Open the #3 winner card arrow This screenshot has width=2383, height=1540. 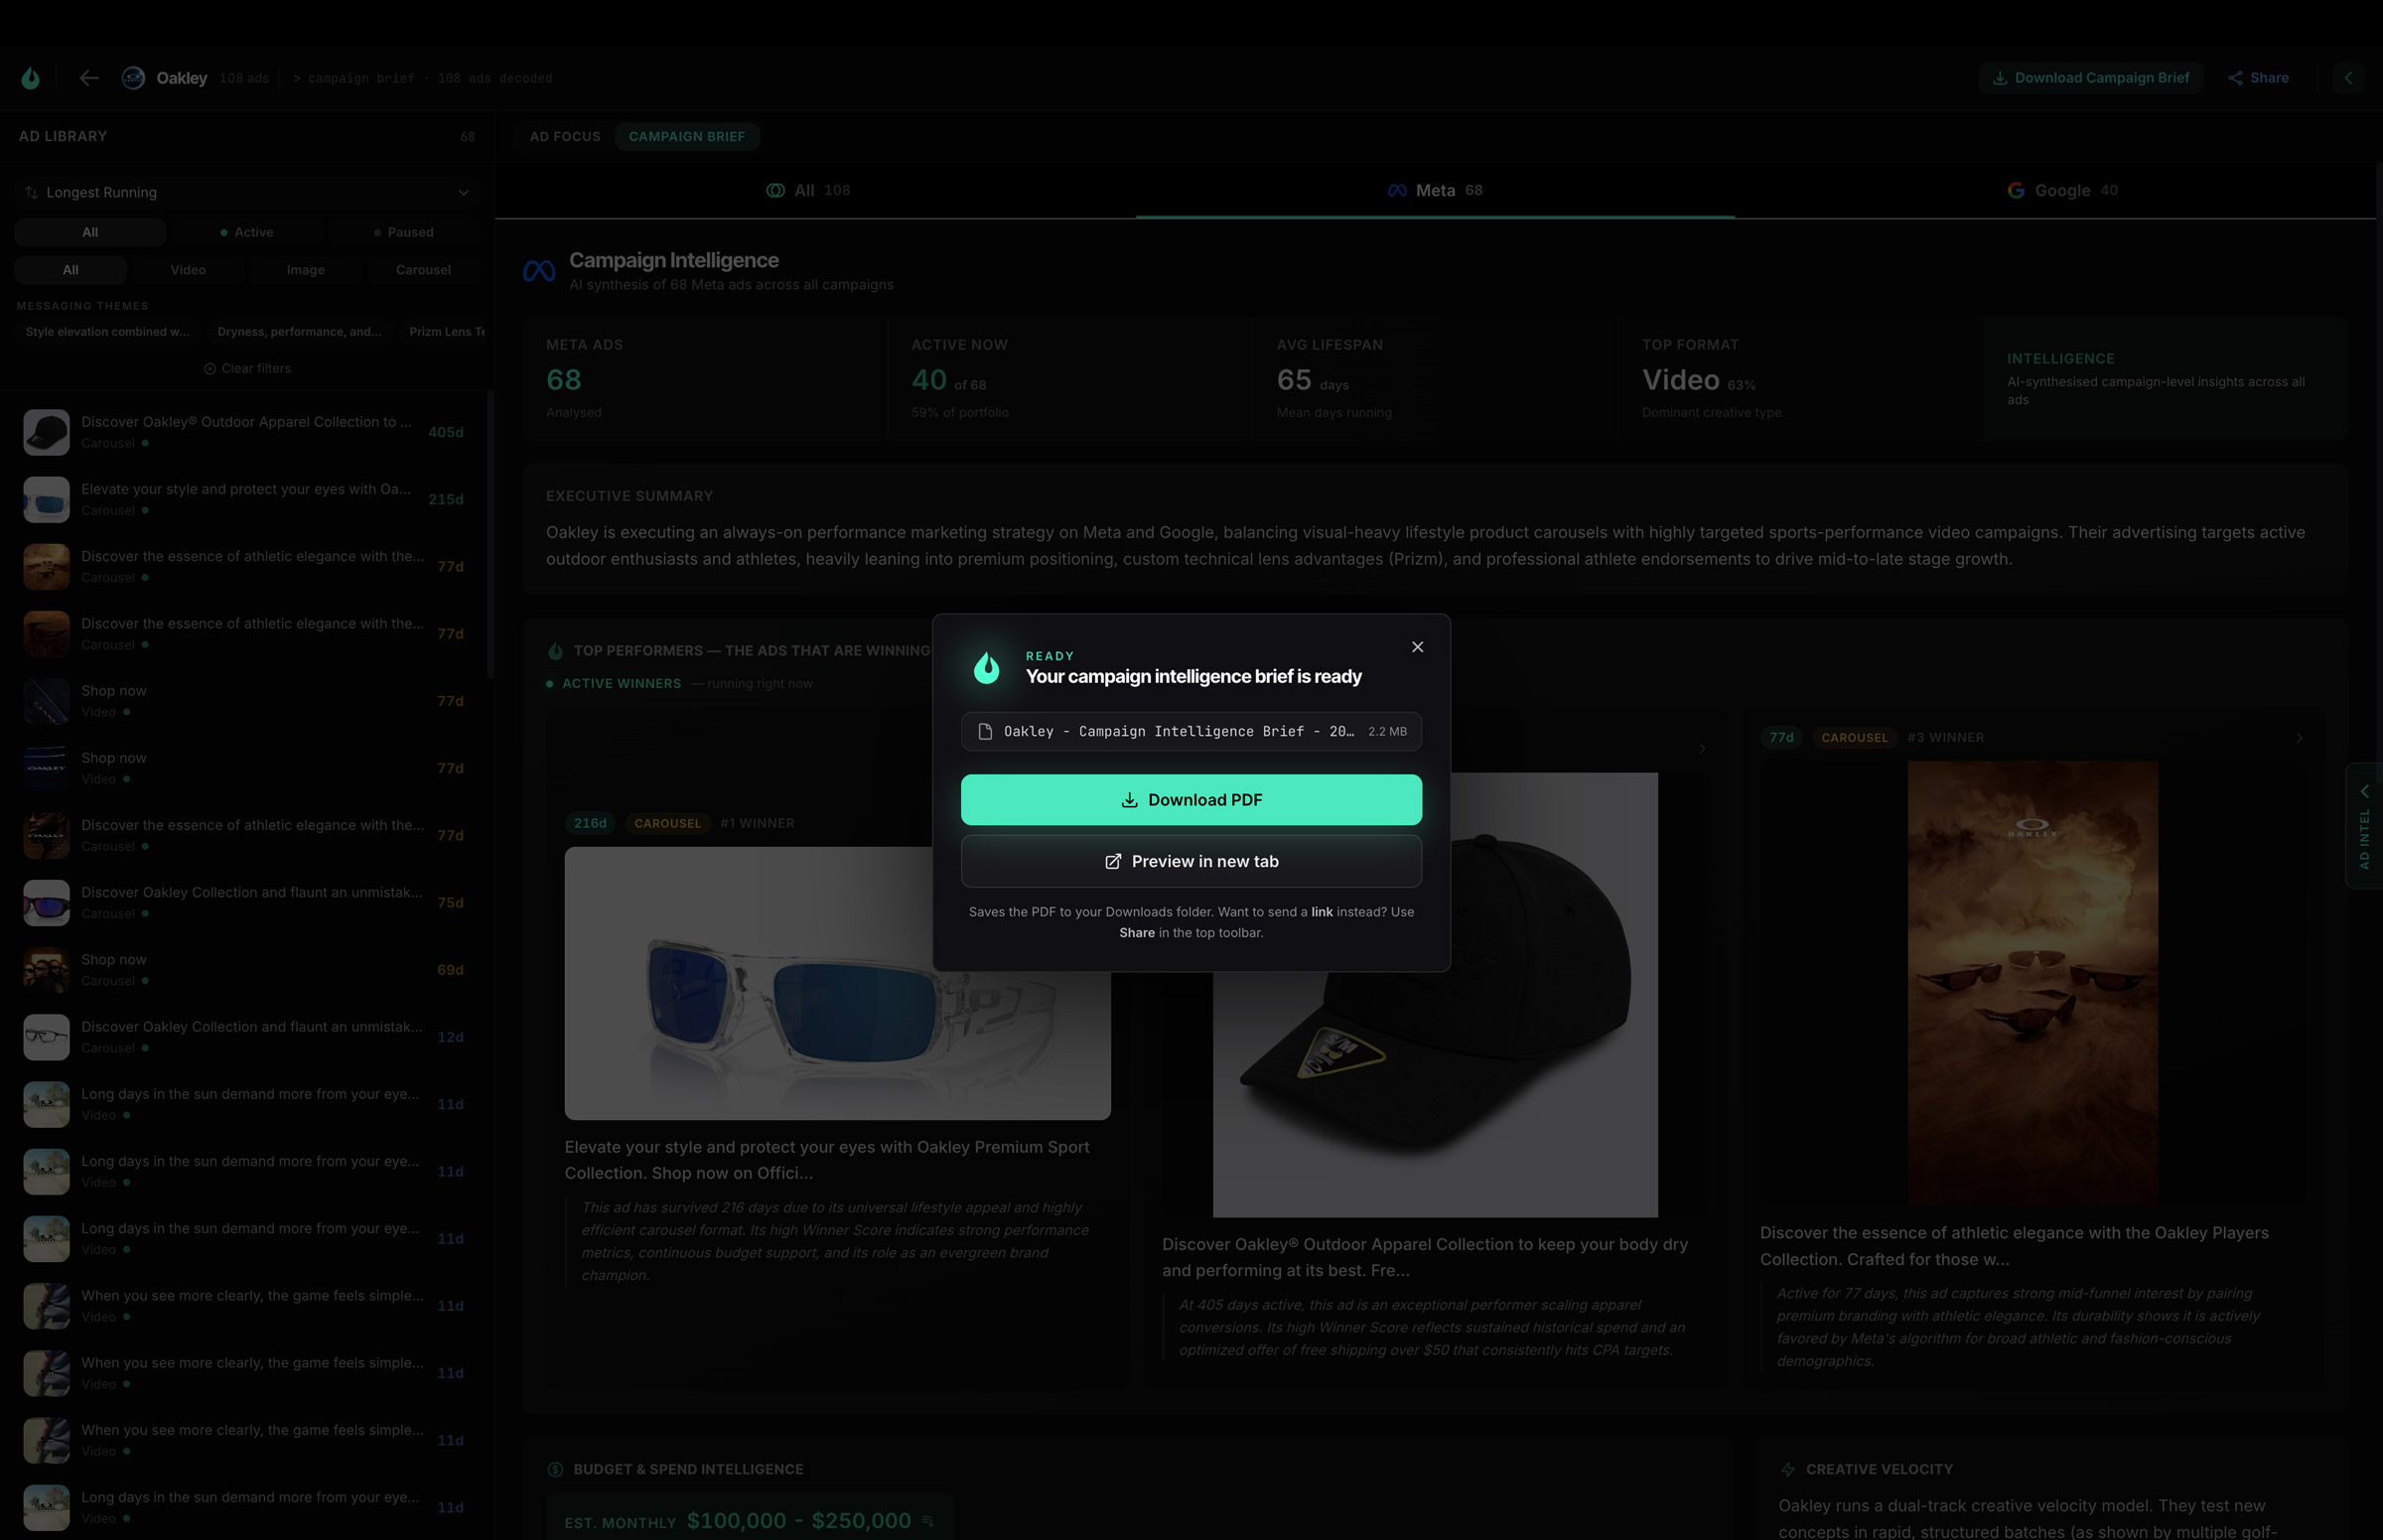(2299, 738)
